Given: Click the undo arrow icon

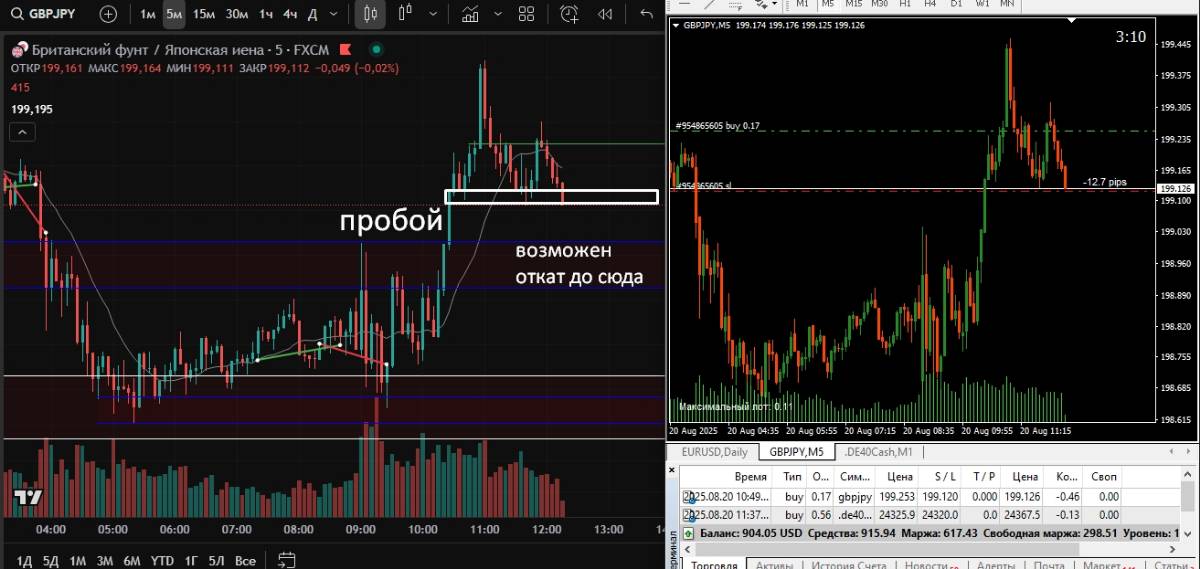Looking at the screenshot, I should pos(646,14).
